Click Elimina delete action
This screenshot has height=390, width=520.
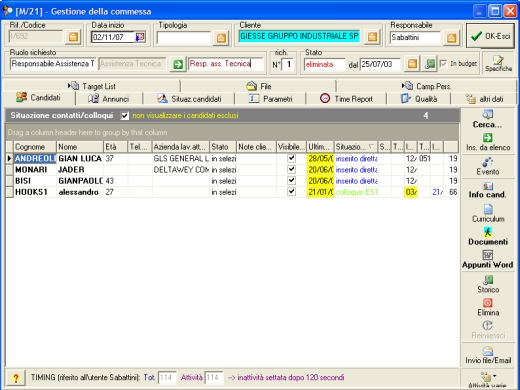click(x=488, y=307)
